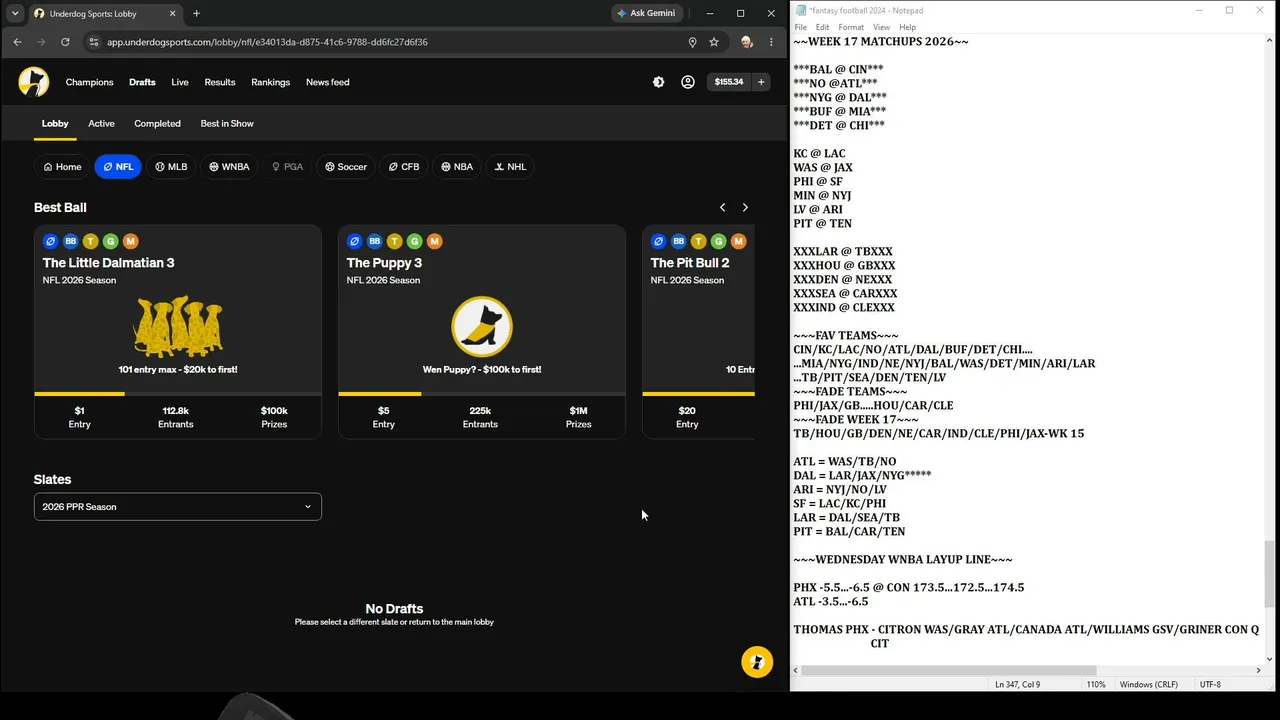
Task: Click the Chrome address bar URL
Action: click(x=267, y=42)
